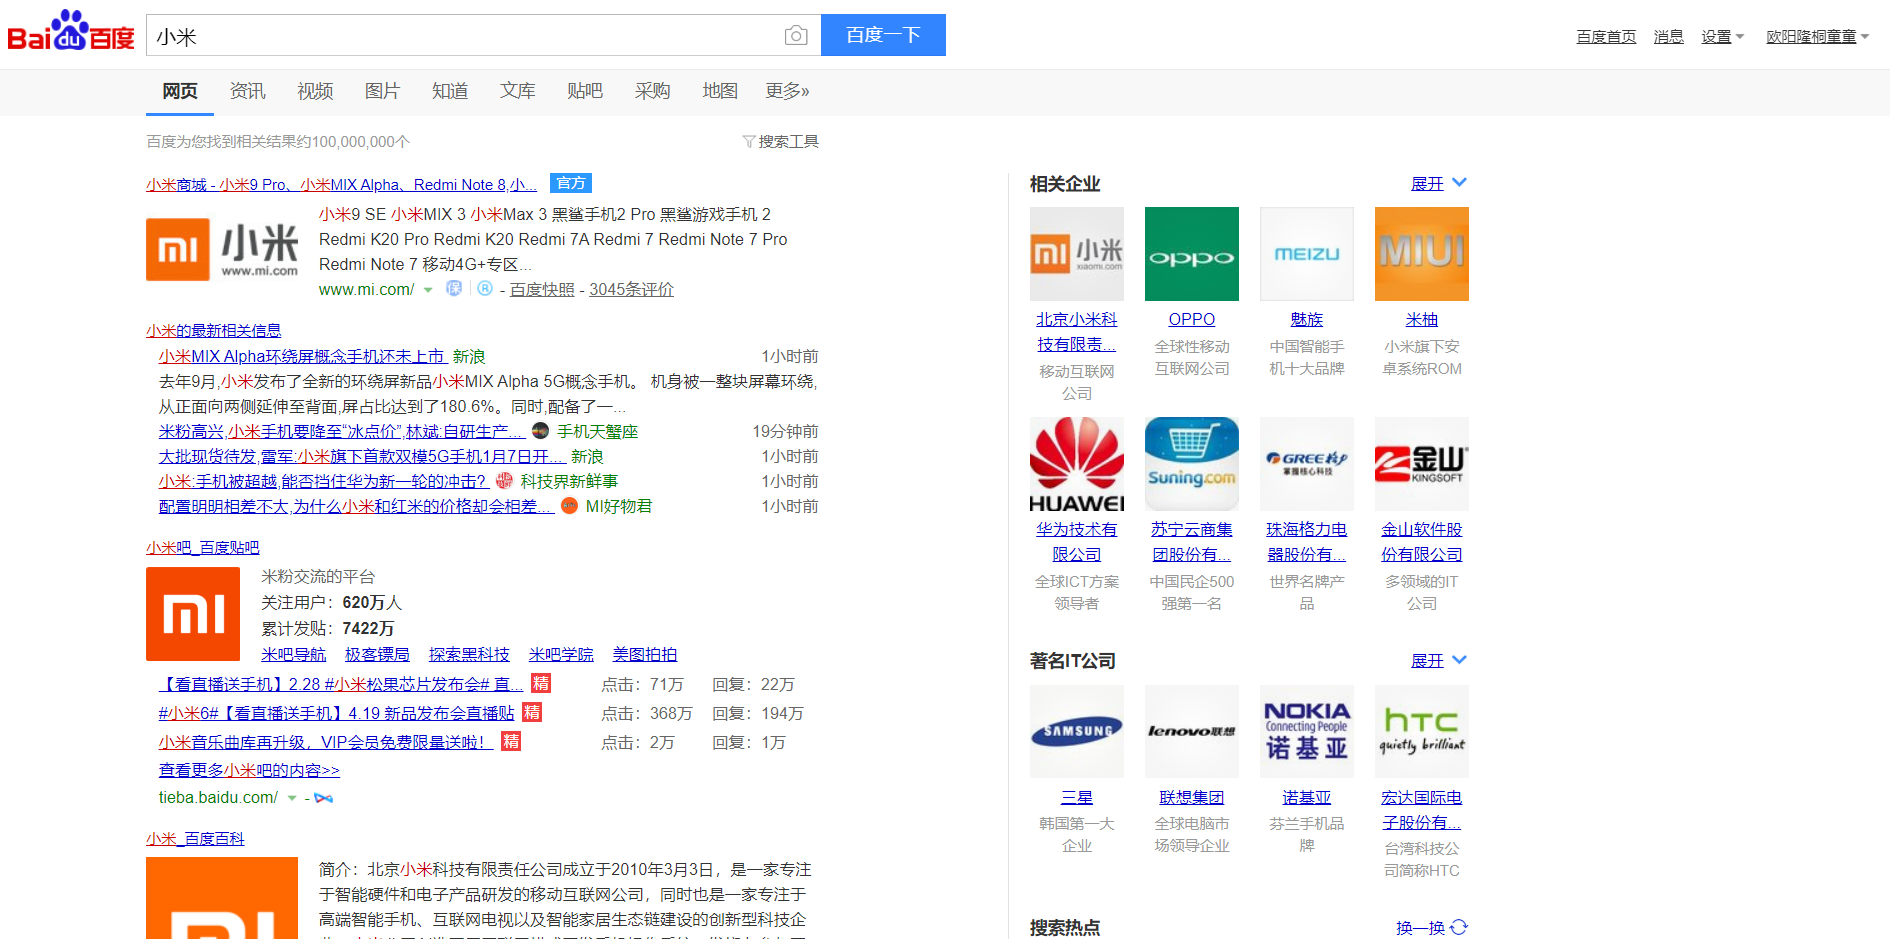Click the MI好物君 author avatar icon
This screenshot has height=939, width=1890.
coord(569,506)
